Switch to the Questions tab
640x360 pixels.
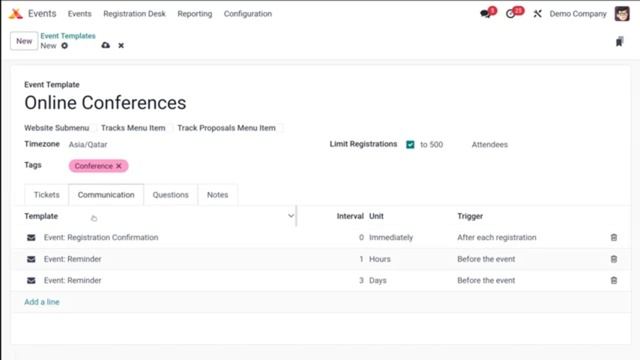171,195
